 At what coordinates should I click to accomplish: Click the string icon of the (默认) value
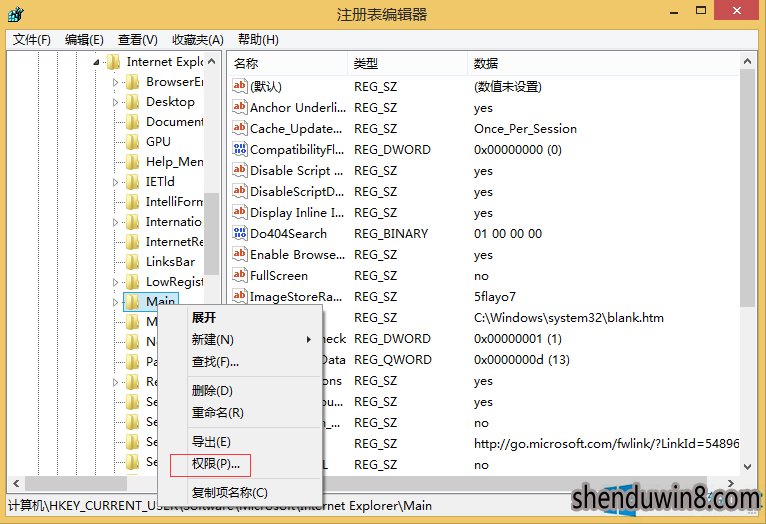[240, 86]
